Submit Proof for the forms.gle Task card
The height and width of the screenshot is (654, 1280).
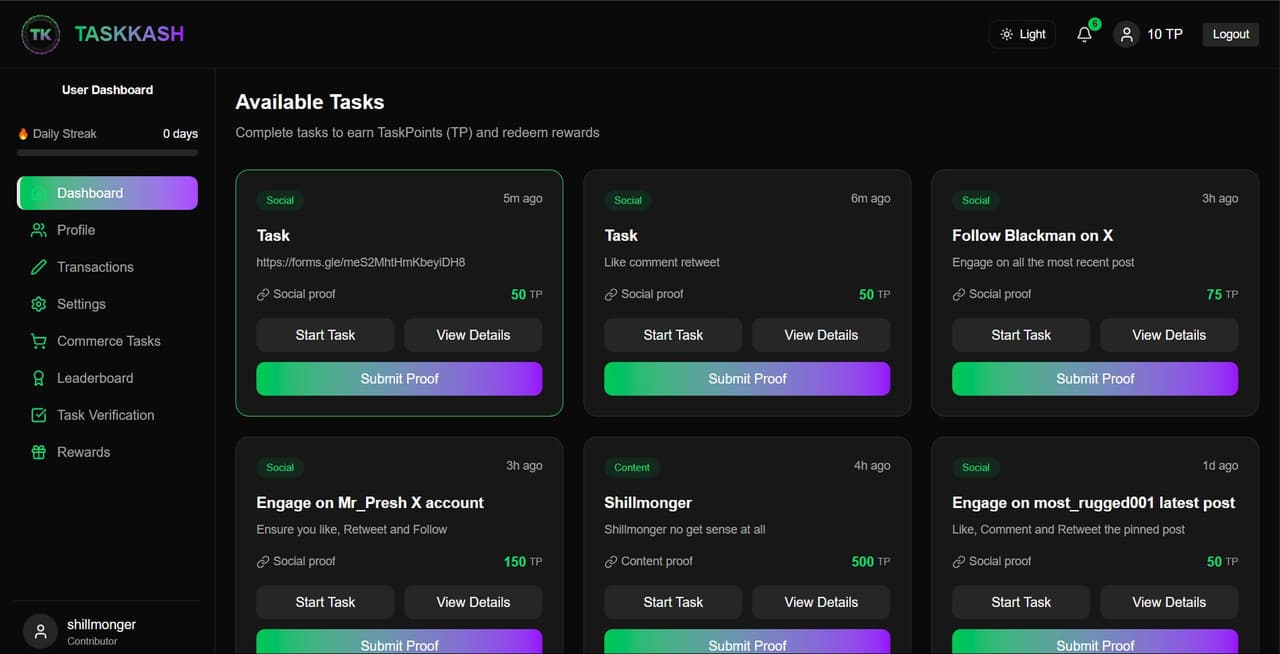click(x=399, y=379)
